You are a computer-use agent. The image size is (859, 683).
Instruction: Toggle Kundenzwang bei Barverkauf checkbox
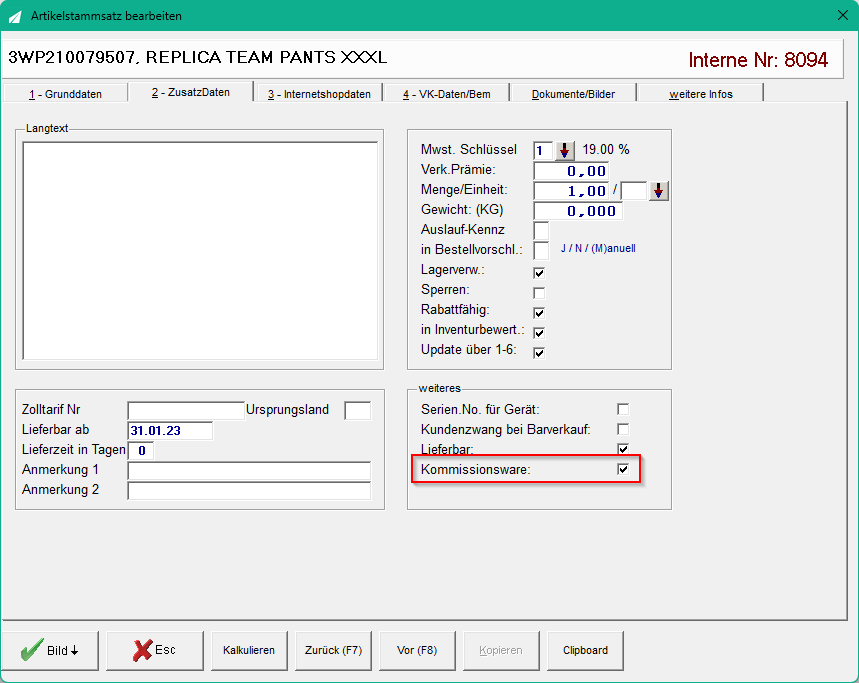(623, 429)
